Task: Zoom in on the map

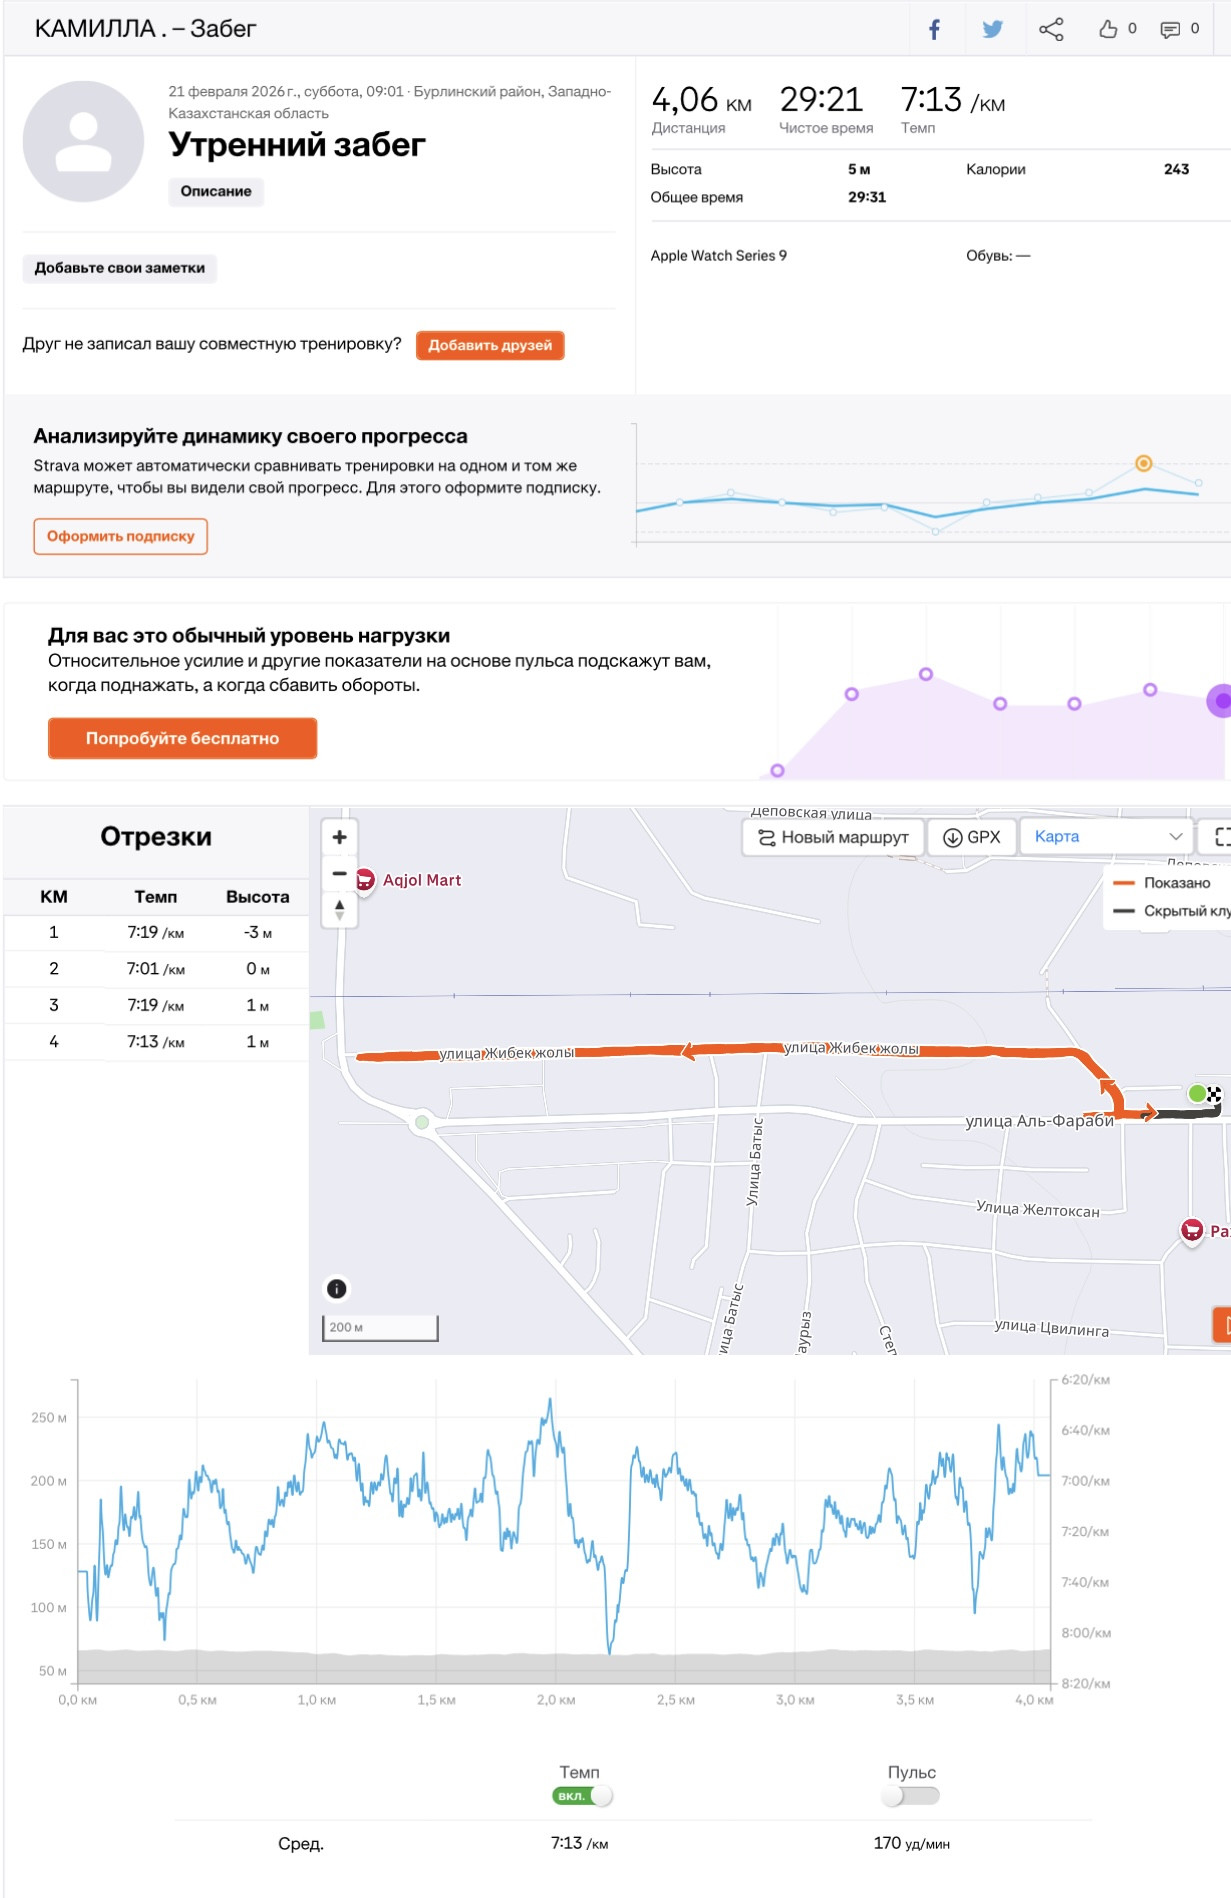Action: (x=339, y=837)
